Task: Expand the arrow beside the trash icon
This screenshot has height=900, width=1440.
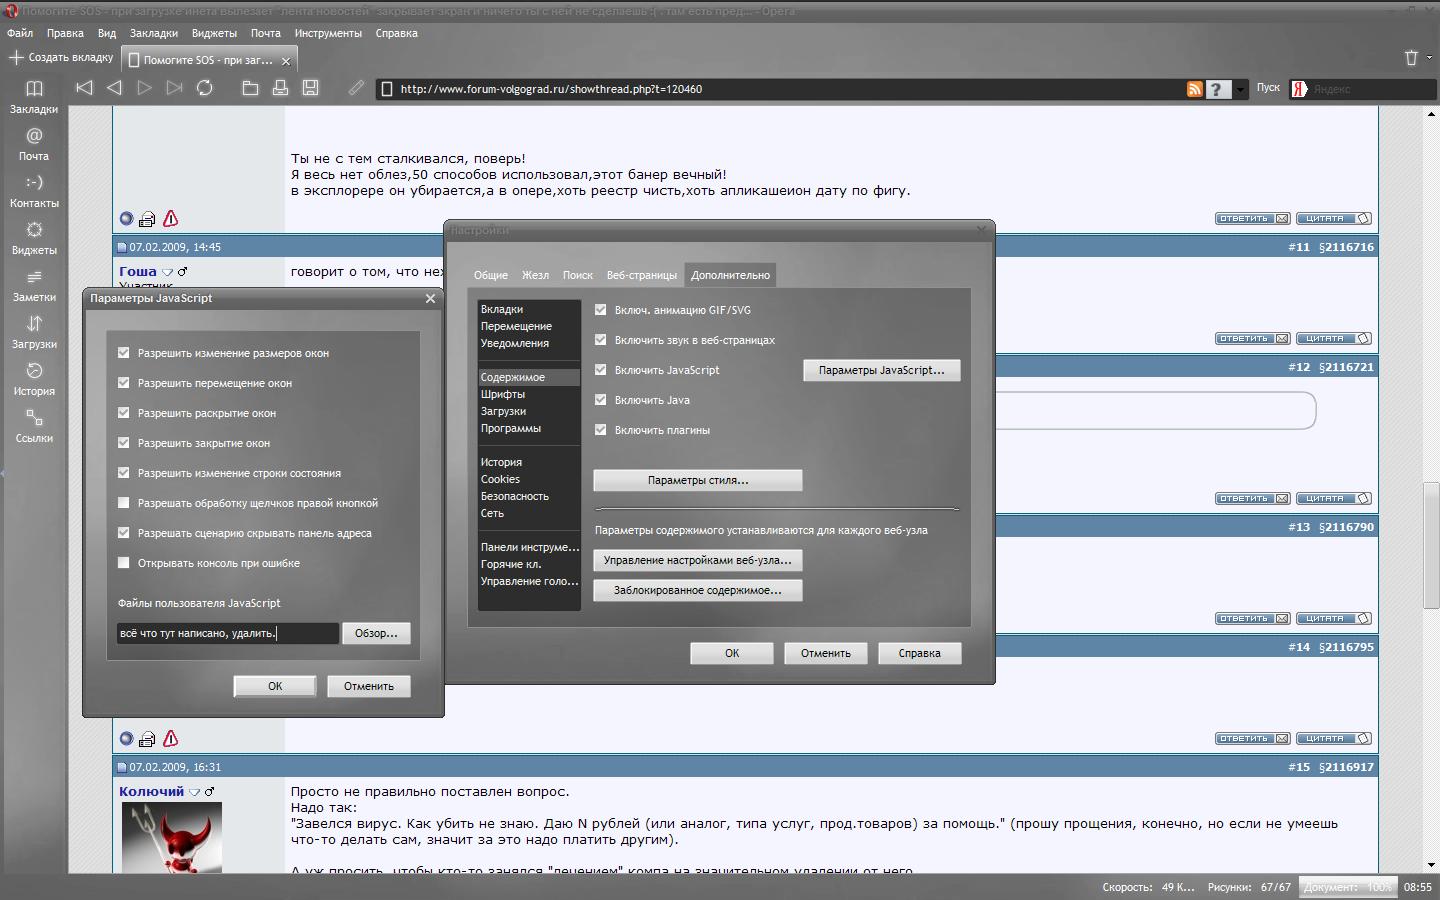Action: (1429, 58)
